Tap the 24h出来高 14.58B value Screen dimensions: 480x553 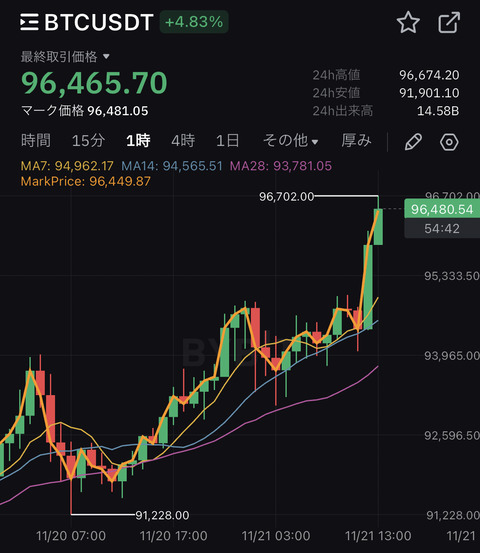coord(438,111)
